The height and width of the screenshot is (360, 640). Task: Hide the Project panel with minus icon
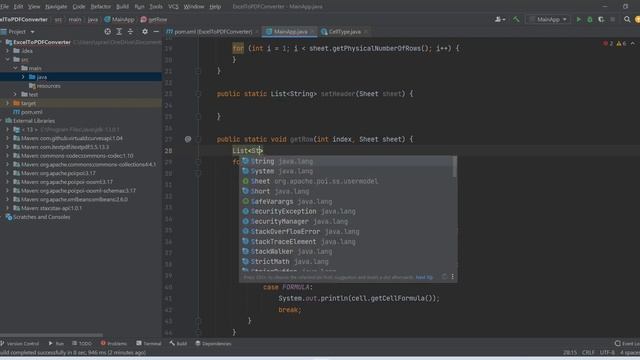point(156,31)
